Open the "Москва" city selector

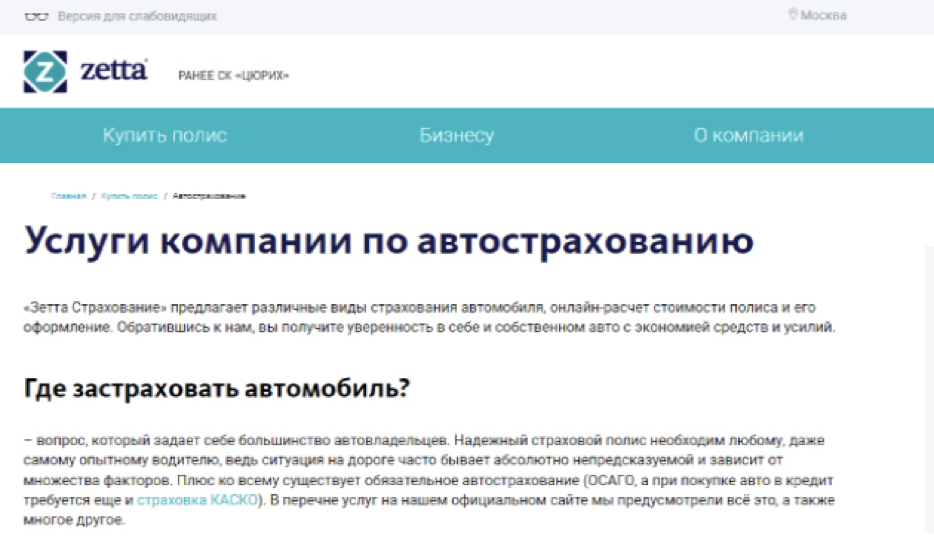pos(823,15)
